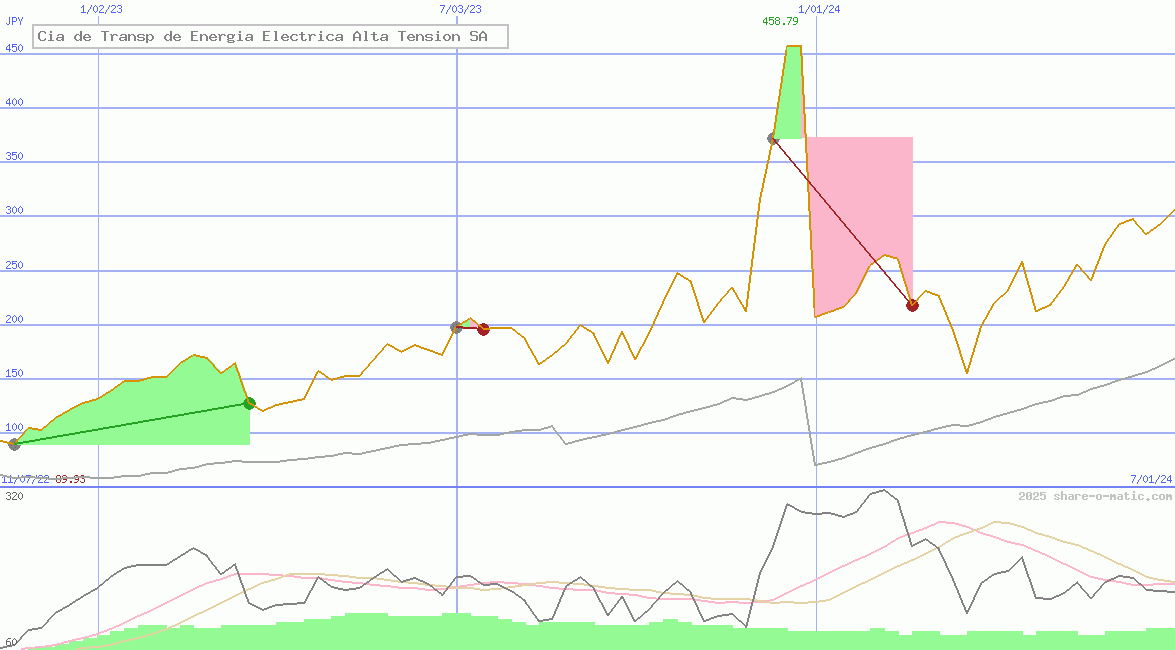The width and height of the screenshot is (1175, 650).
Task: Click the grey entry marker on 7/03/23 line
Action: tap(457, 327)
